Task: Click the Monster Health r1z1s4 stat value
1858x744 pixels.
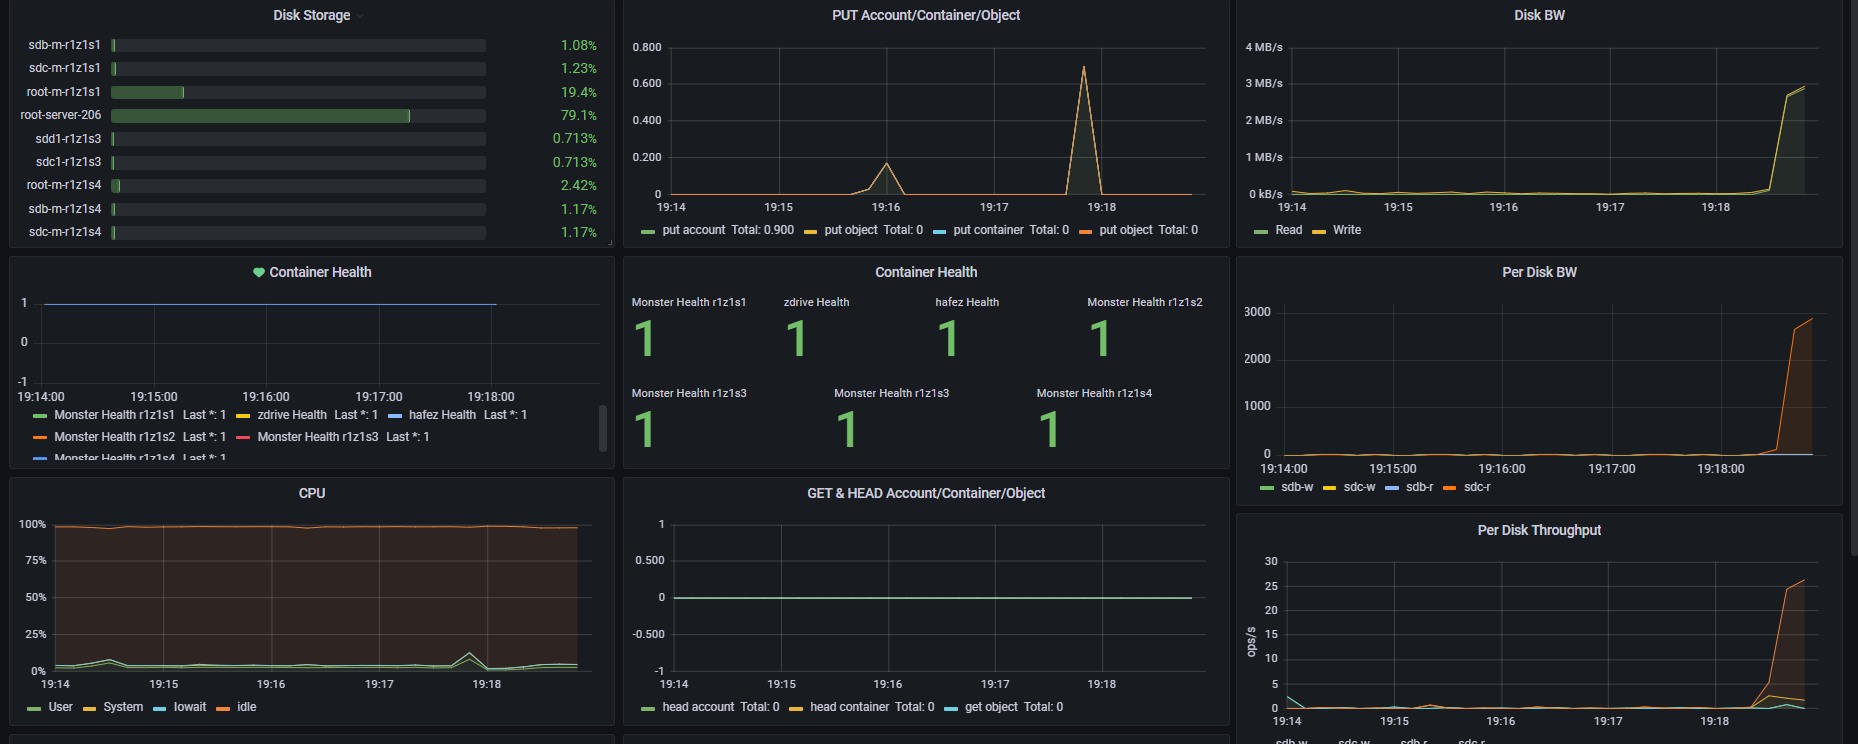Action: point(1049,430)
